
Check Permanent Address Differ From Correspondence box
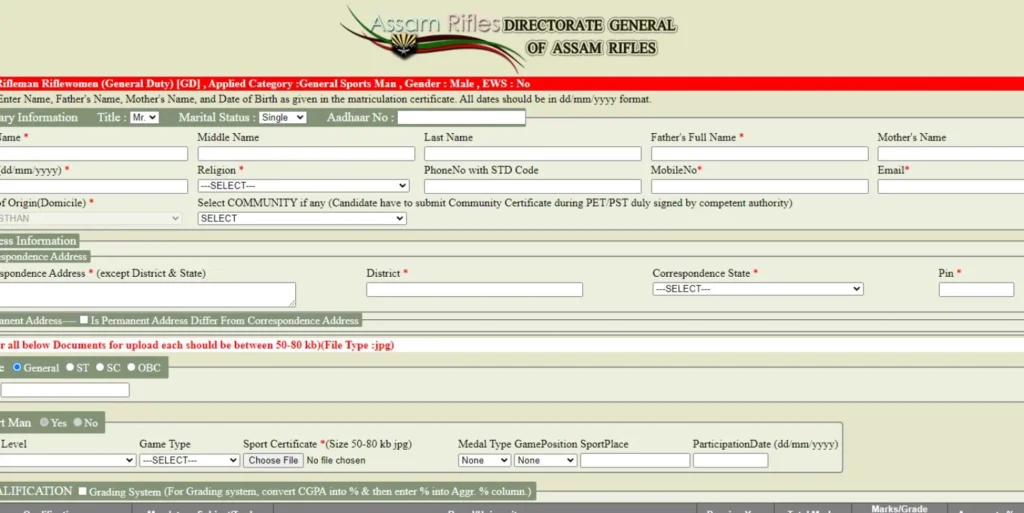pyautogui.click(x=84, y=320)
